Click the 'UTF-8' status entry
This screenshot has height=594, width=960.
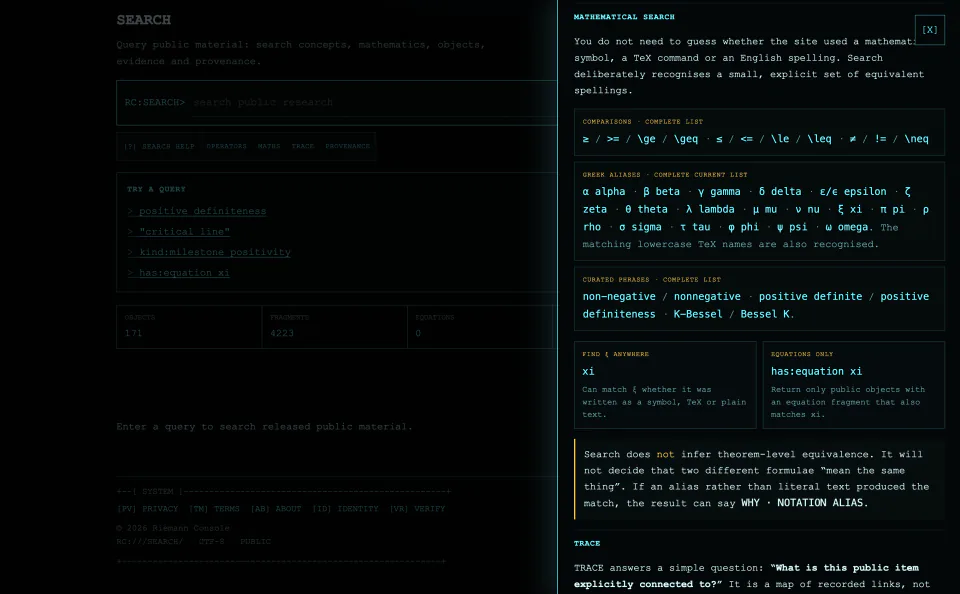point(211,541)
